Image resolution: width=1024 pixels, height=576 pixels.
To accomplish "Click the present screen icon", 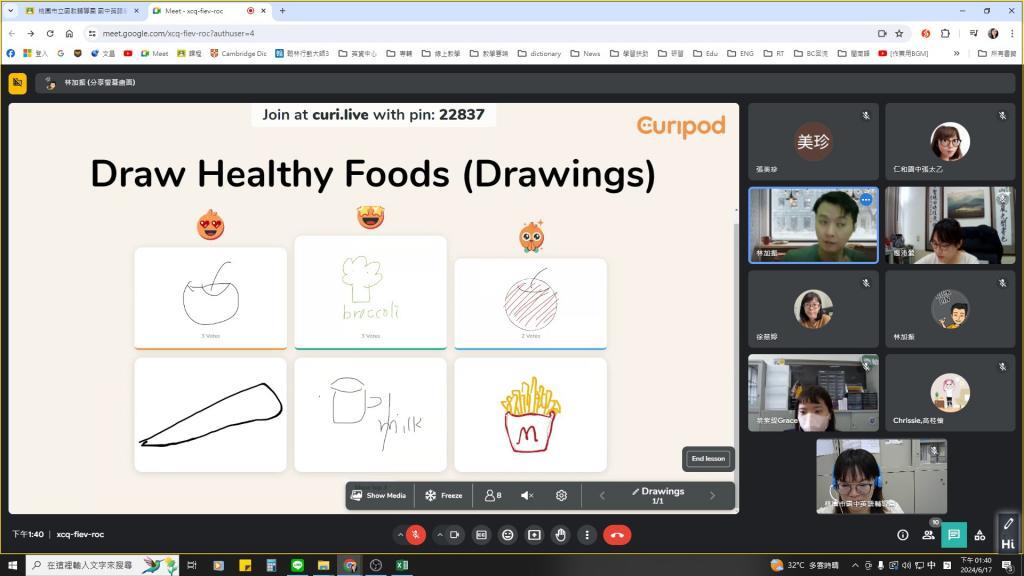I will click(534, 535).
